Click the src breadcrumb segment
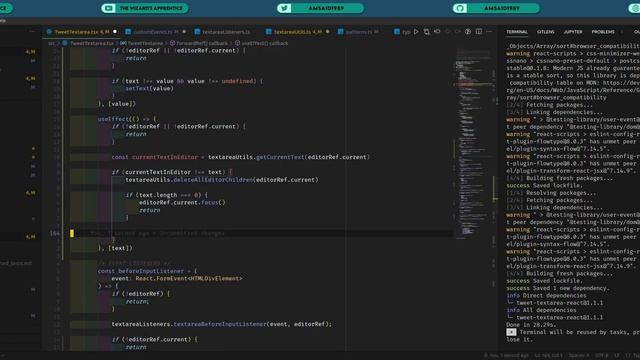 [x=51, y=43]
